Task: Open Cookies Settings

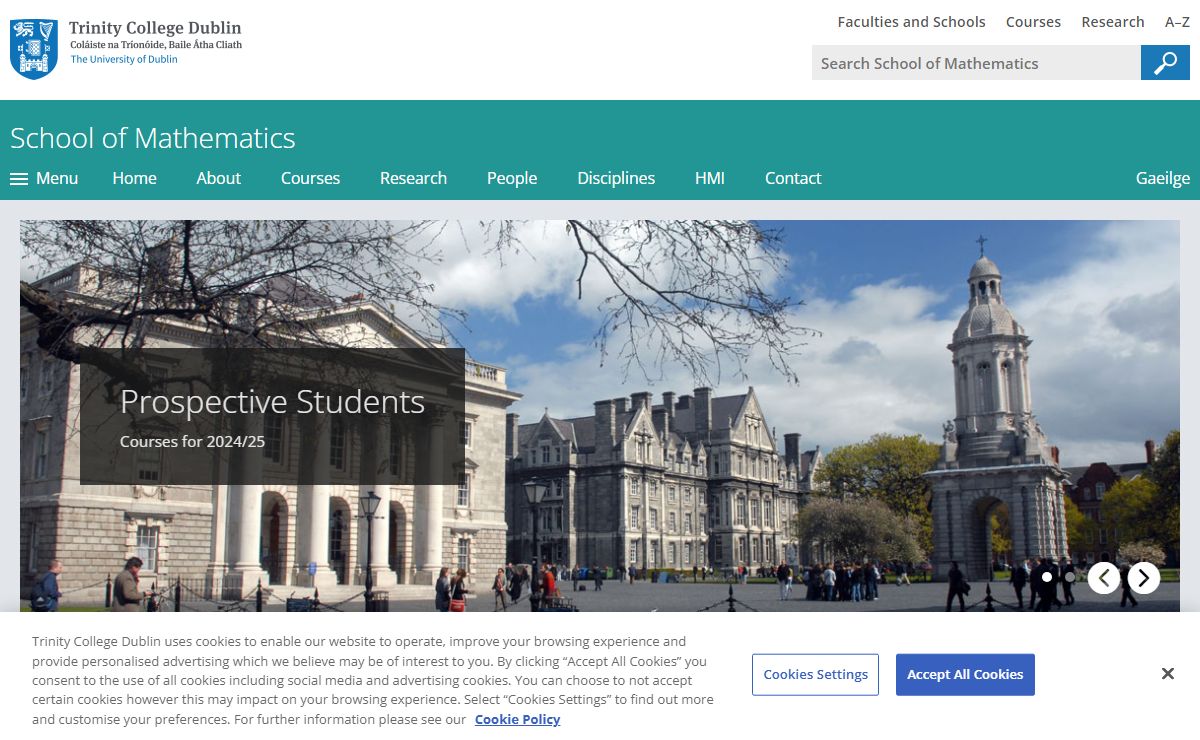Action: [x=815, y=675]
